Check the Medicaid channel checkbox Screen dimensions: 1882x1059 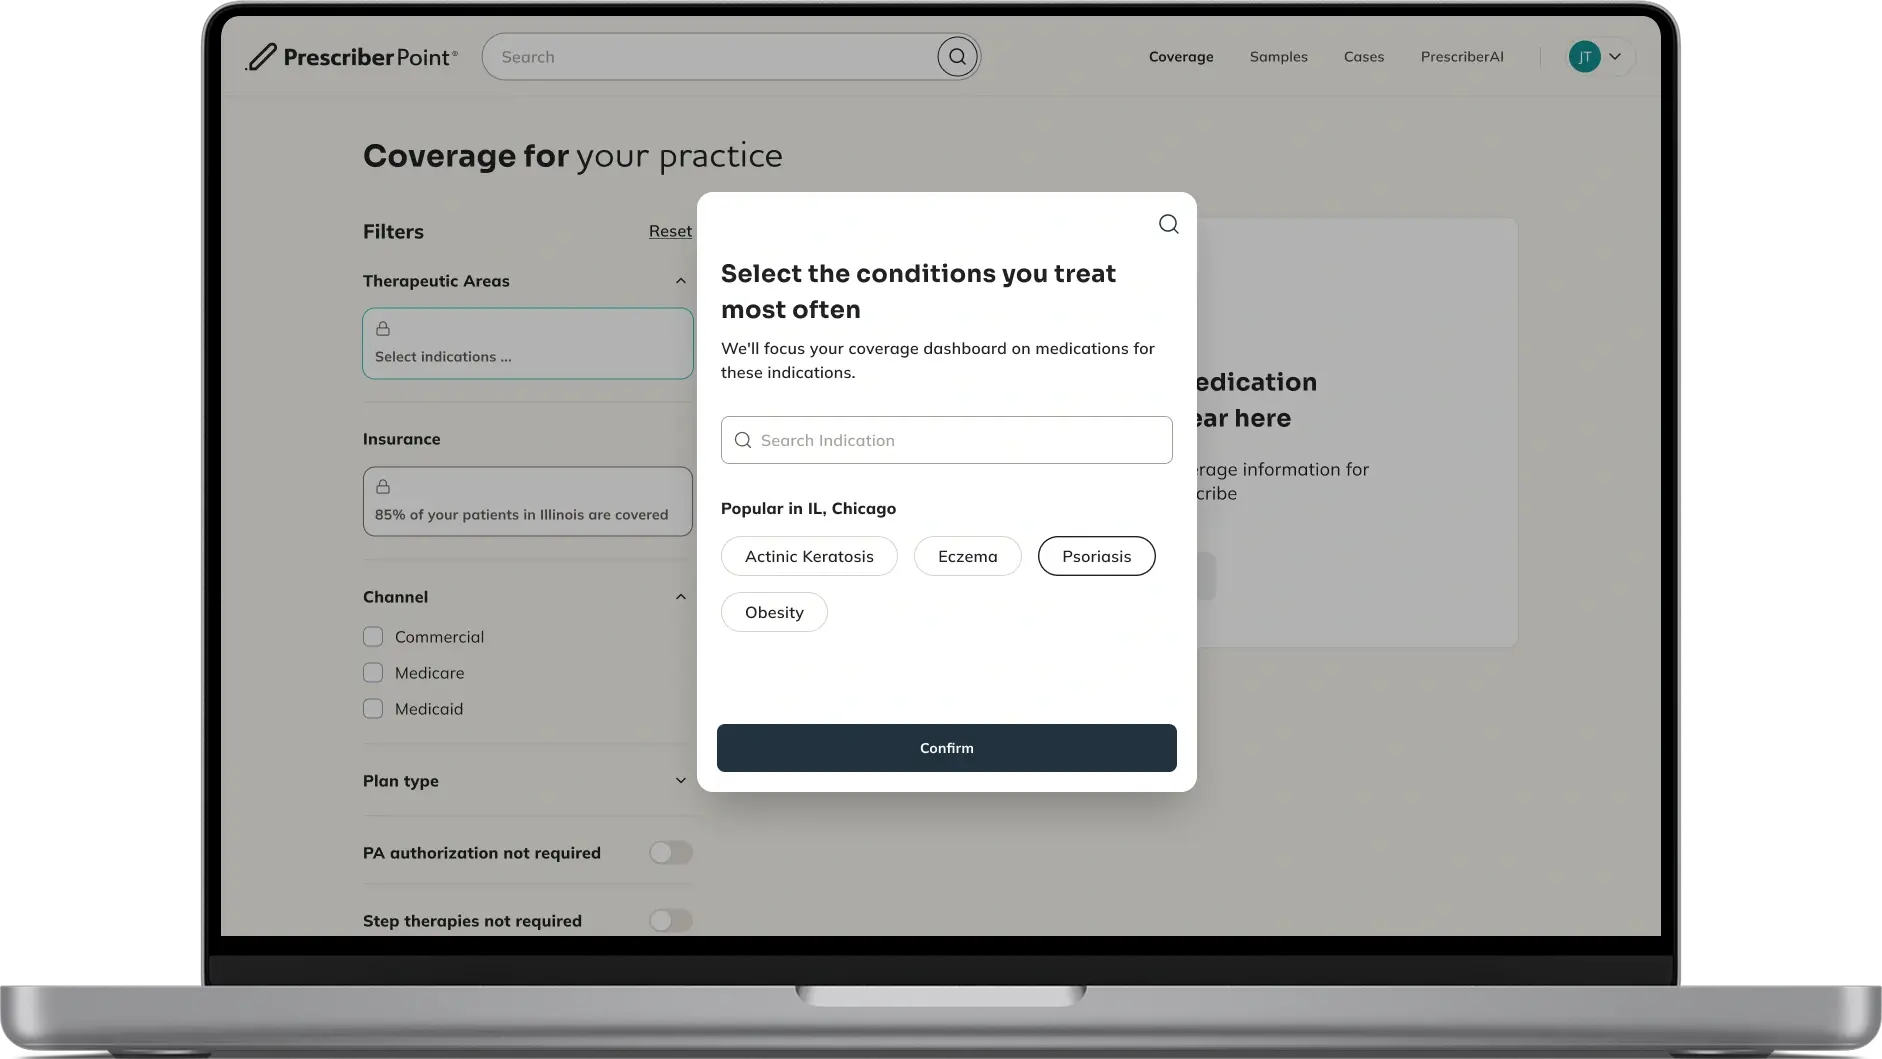(x=373, y=709)
